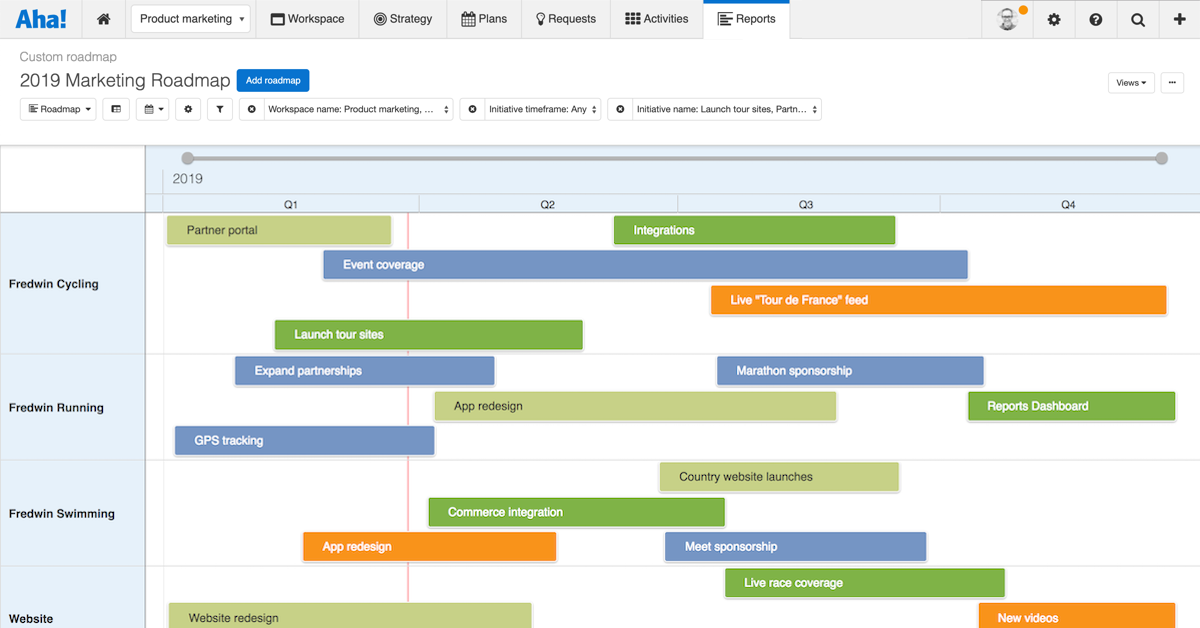Click the 2019 year label
1200x628 pixels.
(188, 179)
